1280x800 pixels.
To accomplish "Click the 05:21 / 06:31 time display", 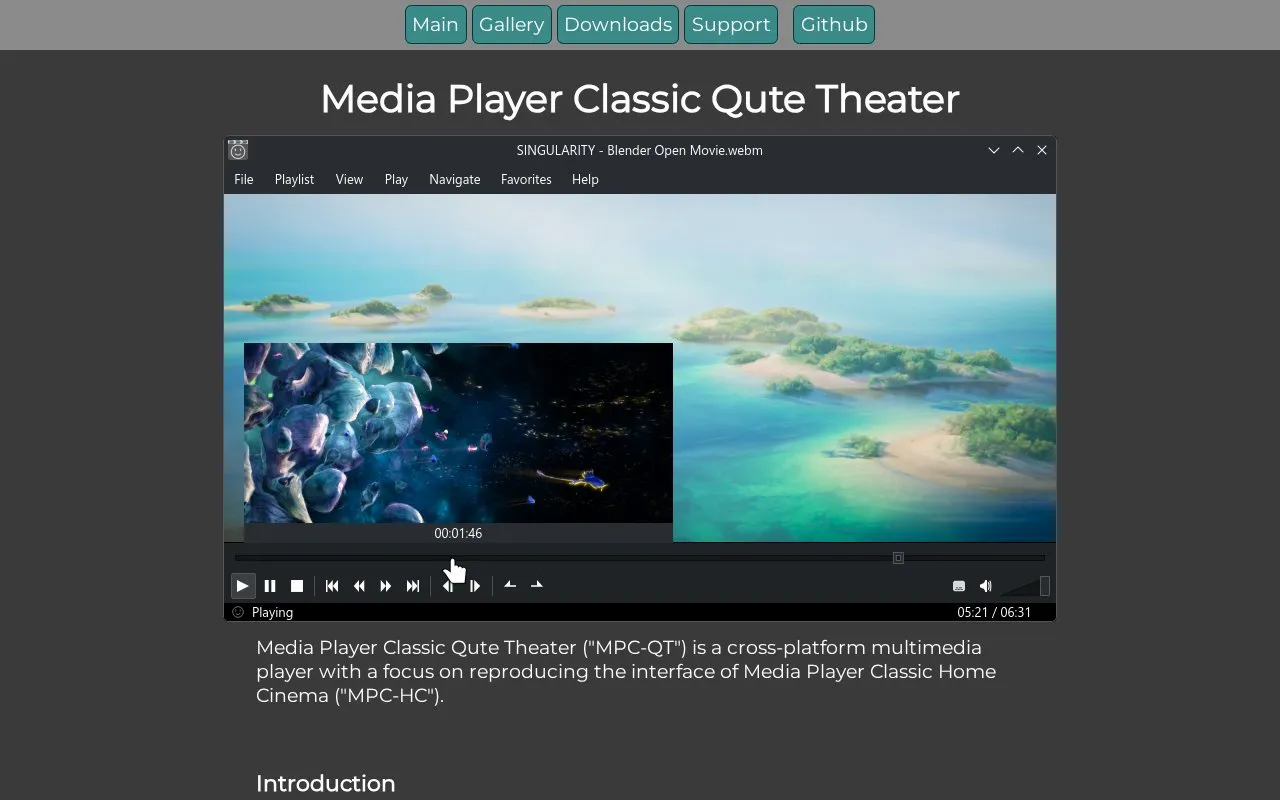I will tap(994, 612).
